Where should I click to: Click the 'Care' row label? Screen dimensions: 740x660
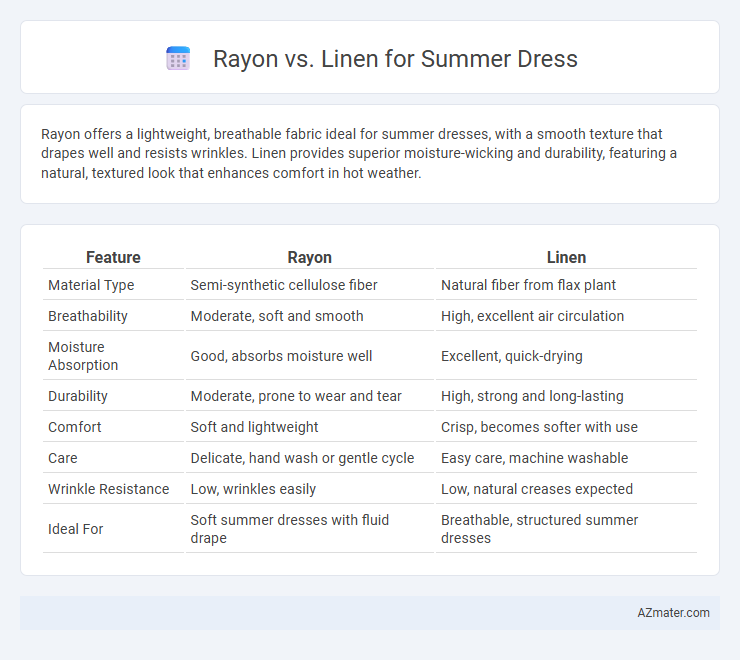[x=63, y=458]
